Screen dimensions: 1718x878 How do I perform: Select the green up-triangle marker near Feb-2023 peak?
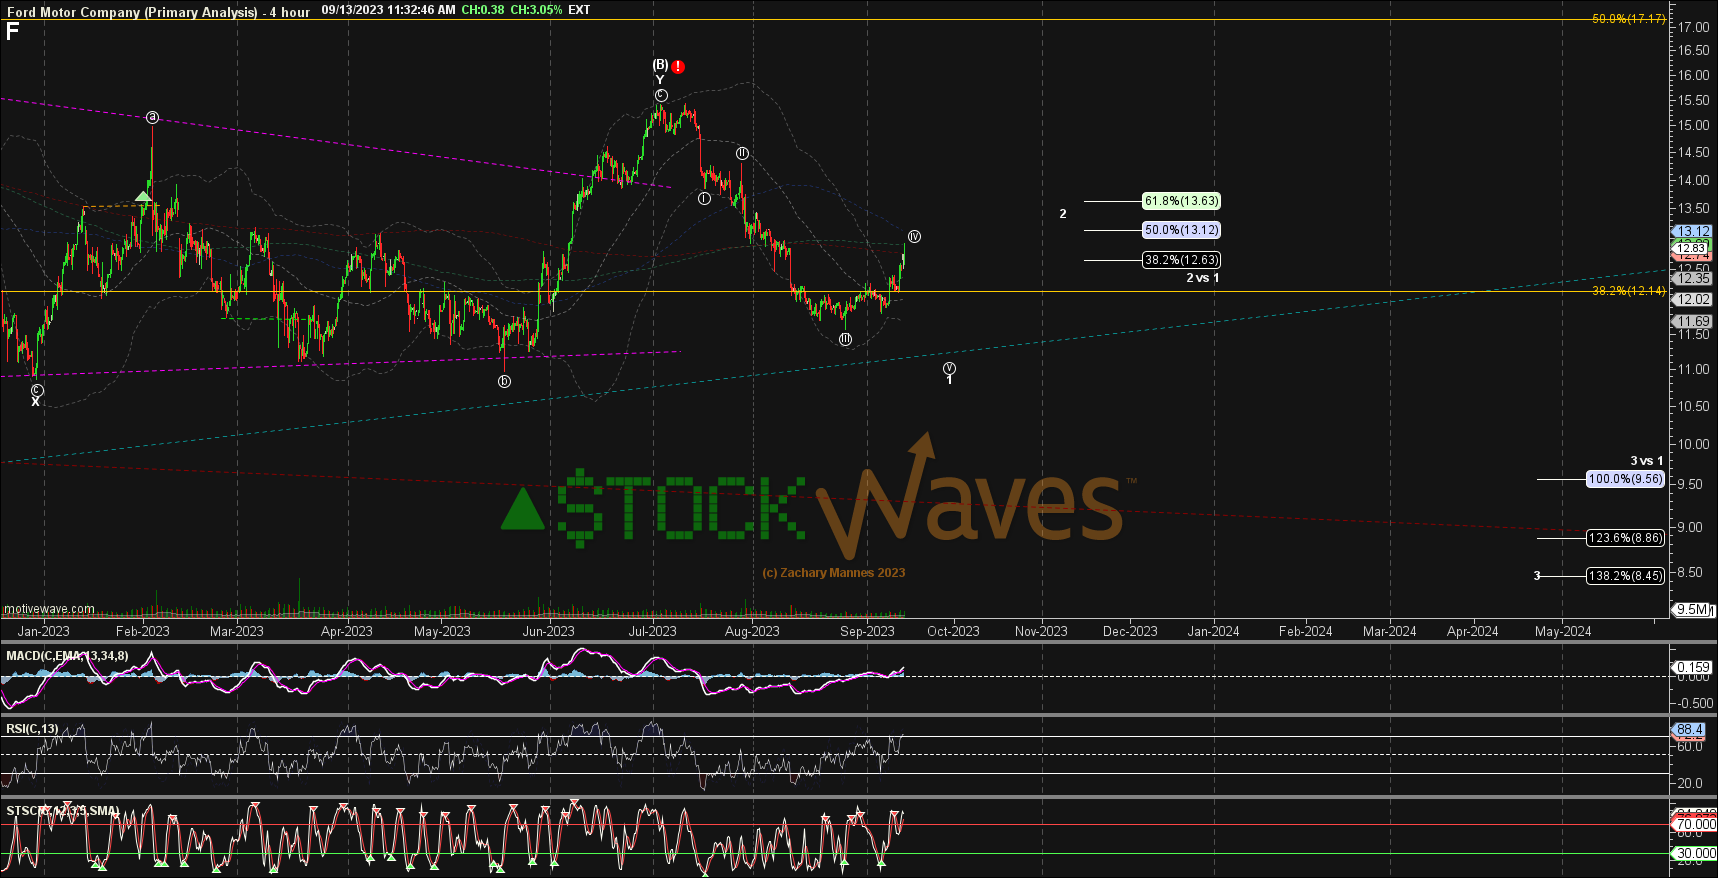click(x=144, y=196)
